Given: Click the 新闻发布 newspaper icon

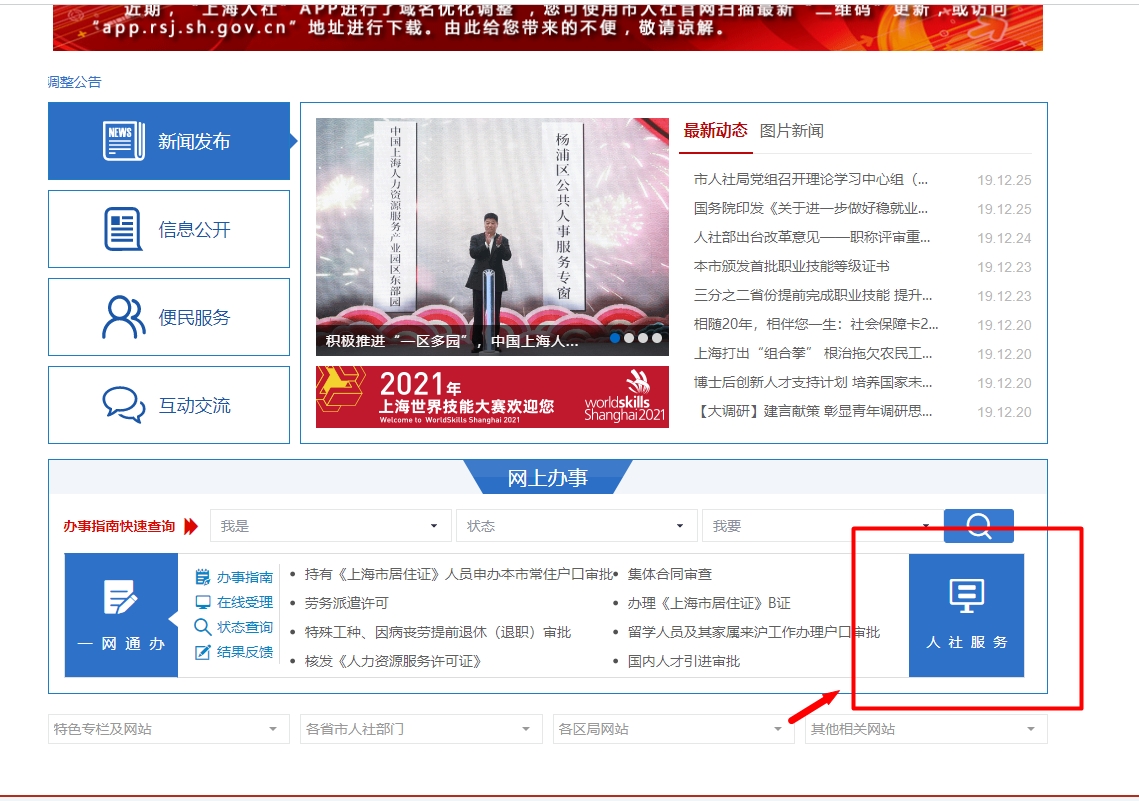Looking at the screenshot, I should (x=123, y=141).
